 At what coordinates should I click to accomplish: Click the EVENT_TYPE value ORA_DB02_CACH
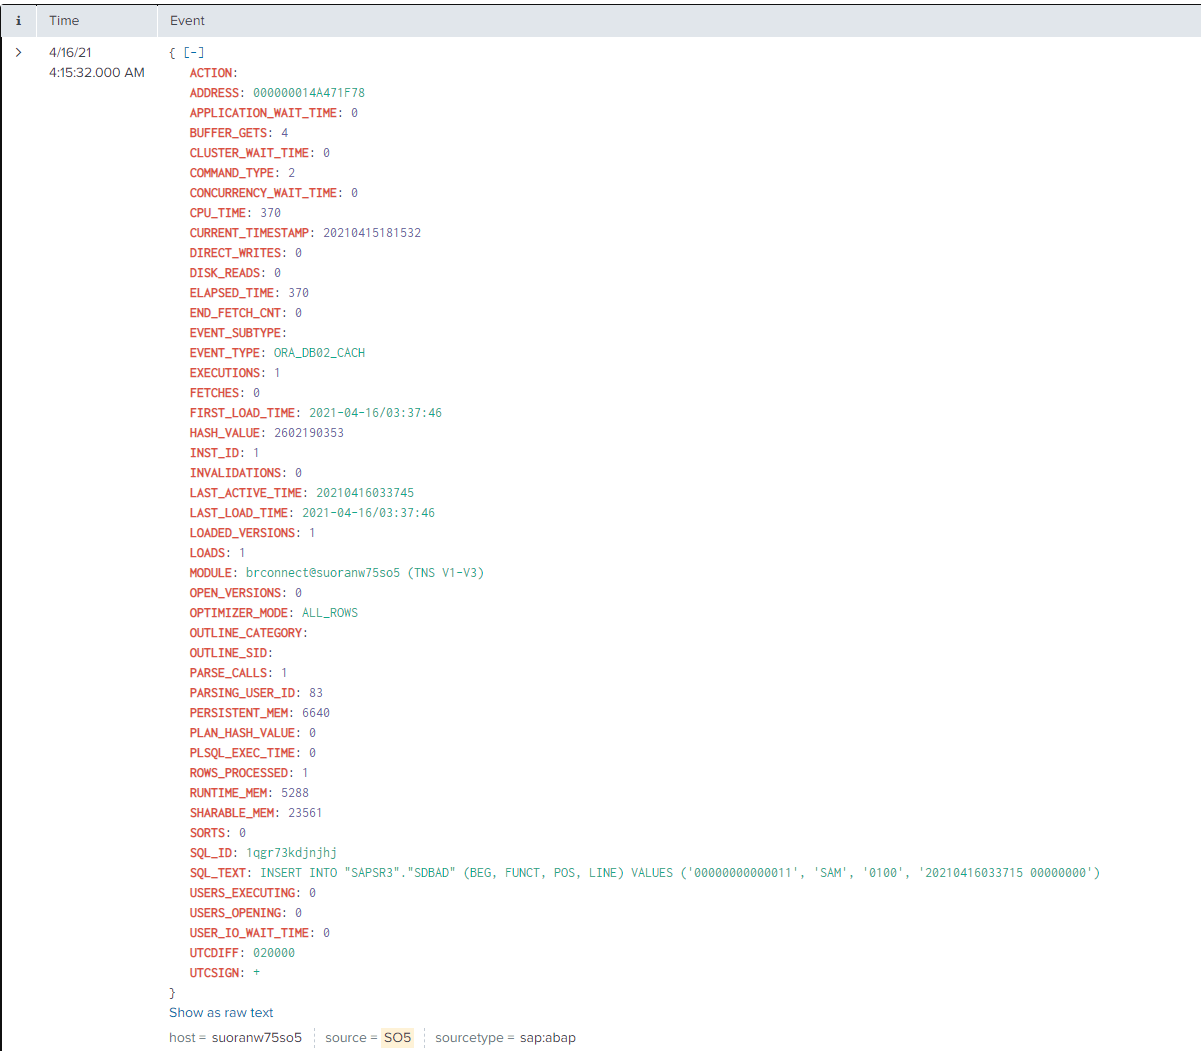(x=321, y=352)
